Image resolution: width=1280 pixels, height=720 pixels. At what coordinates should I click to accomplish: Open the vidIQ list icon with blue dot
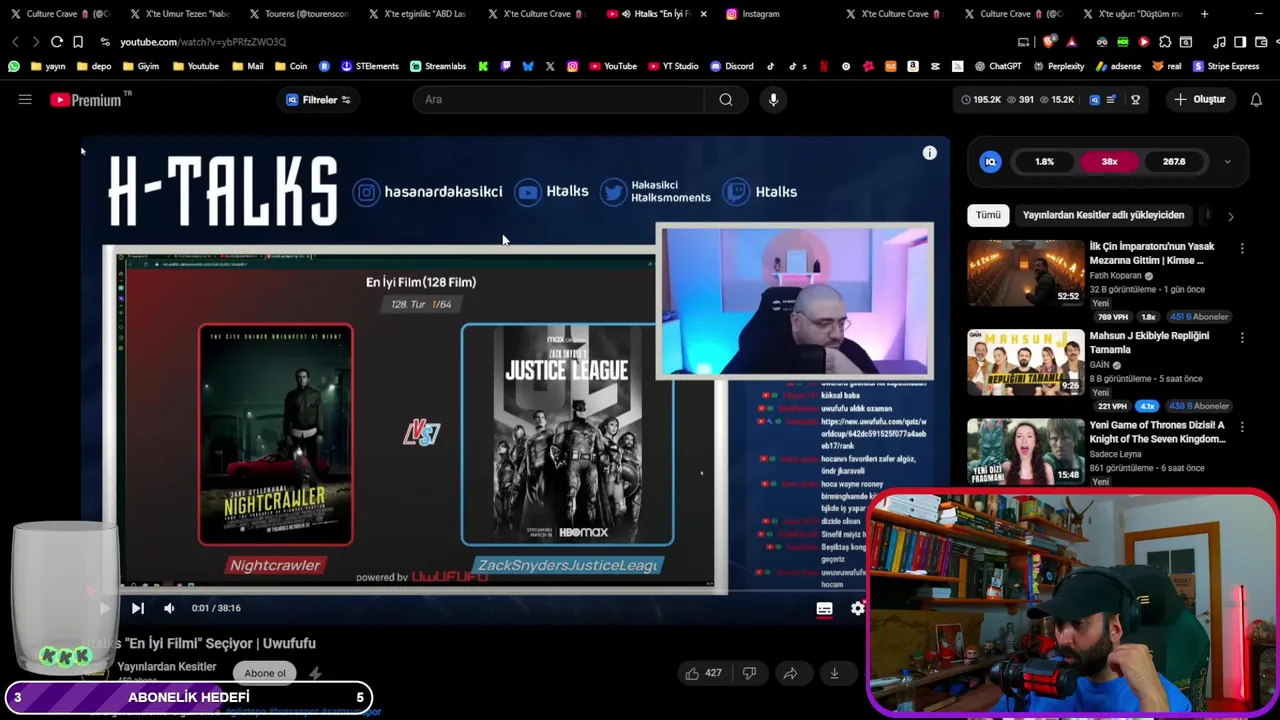click(x=1111, y=99)
